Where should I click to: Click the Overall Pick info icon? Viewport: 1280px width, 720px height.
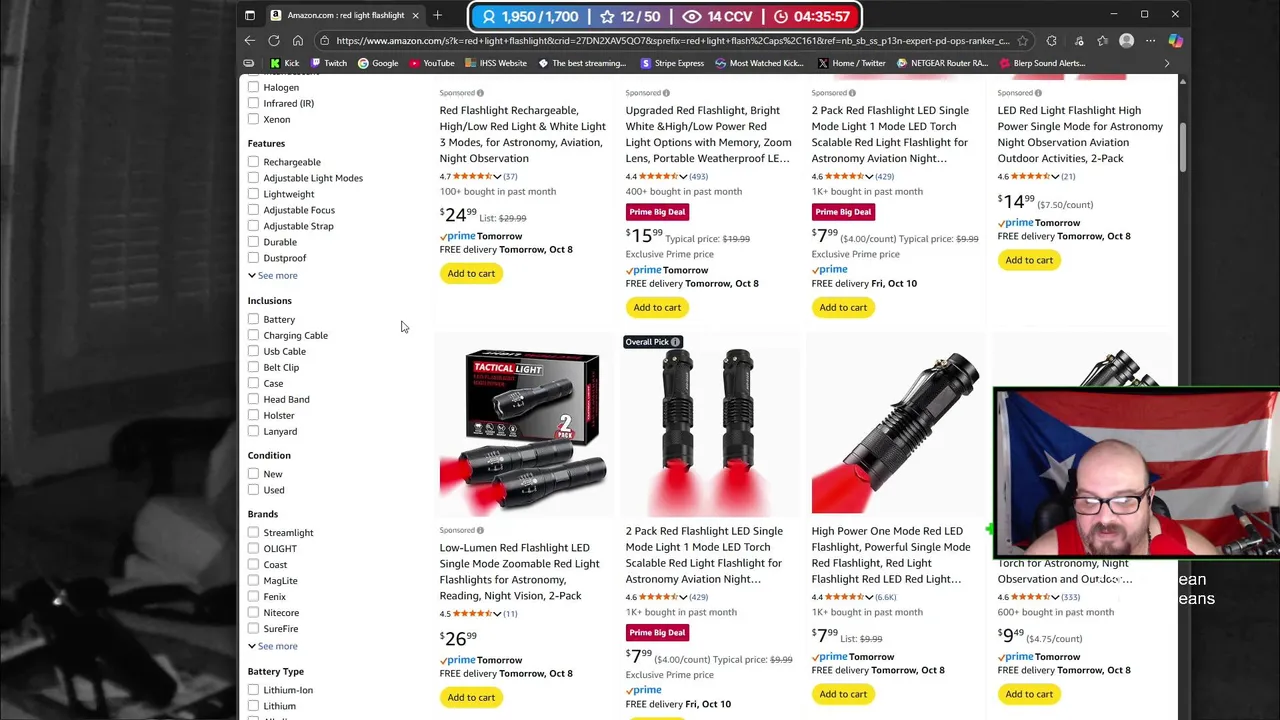click(675, 342)
